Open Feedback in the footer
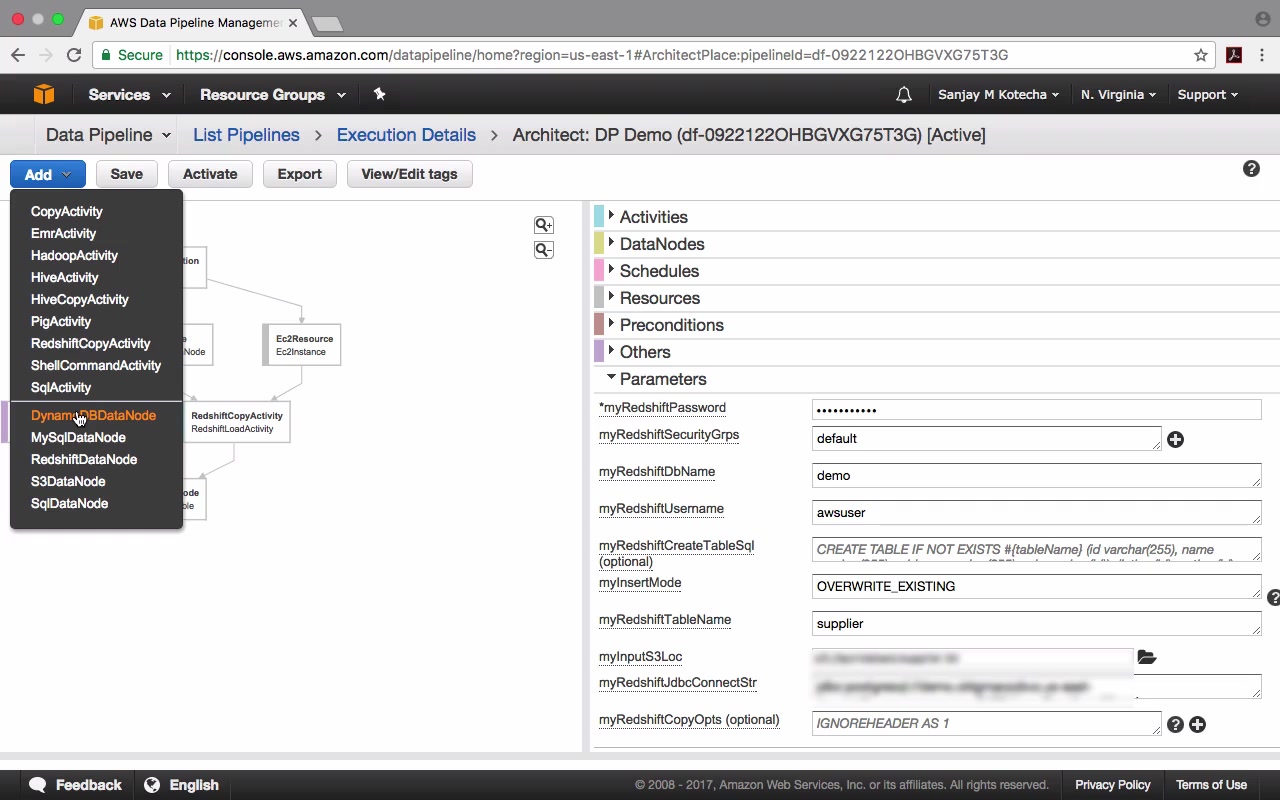1280x800 pixels. [x=76, y=785]
